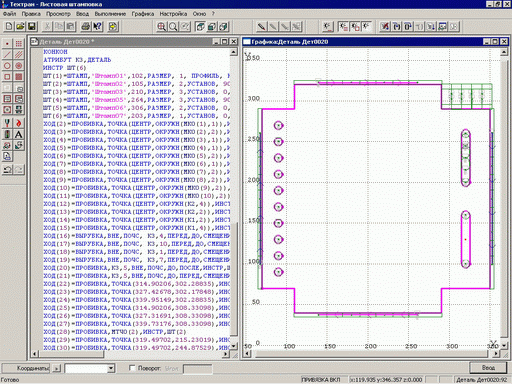Activate the context help arrow icon
The height and width of the screenshot is (384, 512).
[97, 26]
